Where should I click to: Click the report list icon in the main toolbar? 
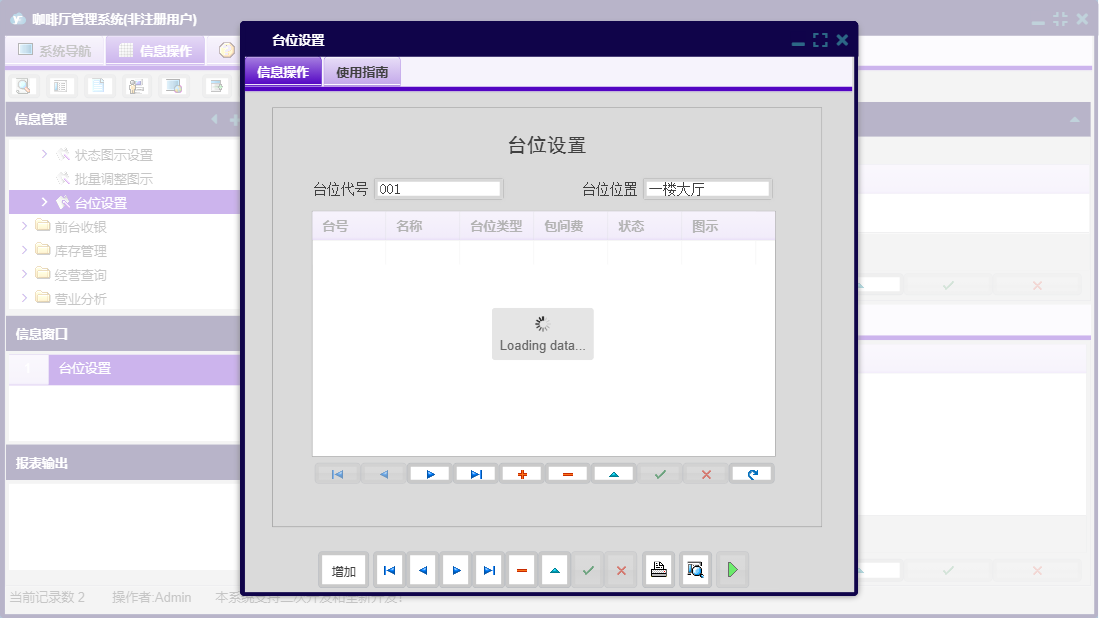(60, 85)
